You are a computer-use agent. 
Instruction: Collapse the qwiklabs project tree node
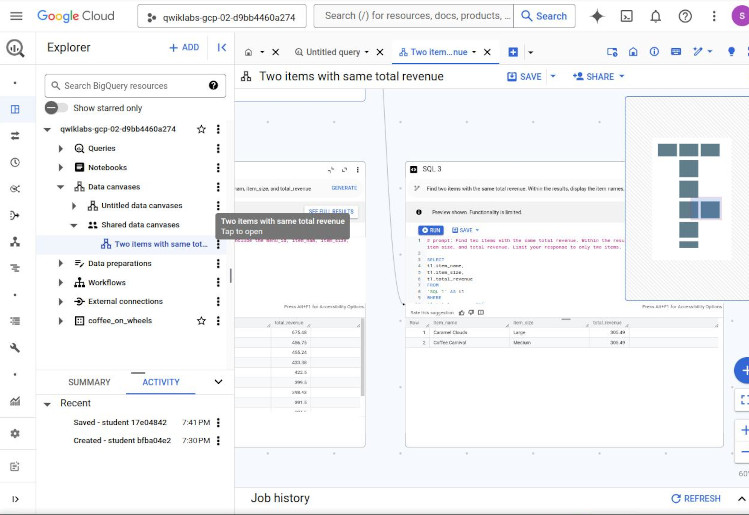[x=47, y=129]
